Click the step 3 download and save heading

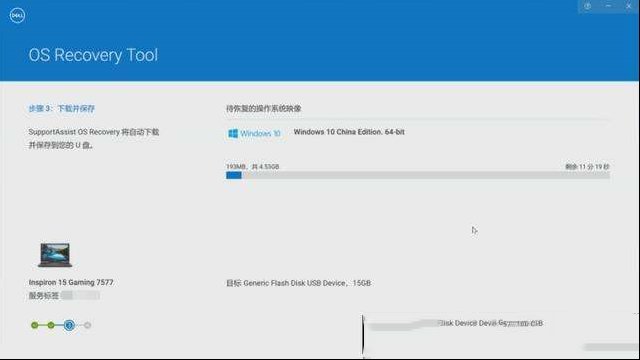[62, 109]
